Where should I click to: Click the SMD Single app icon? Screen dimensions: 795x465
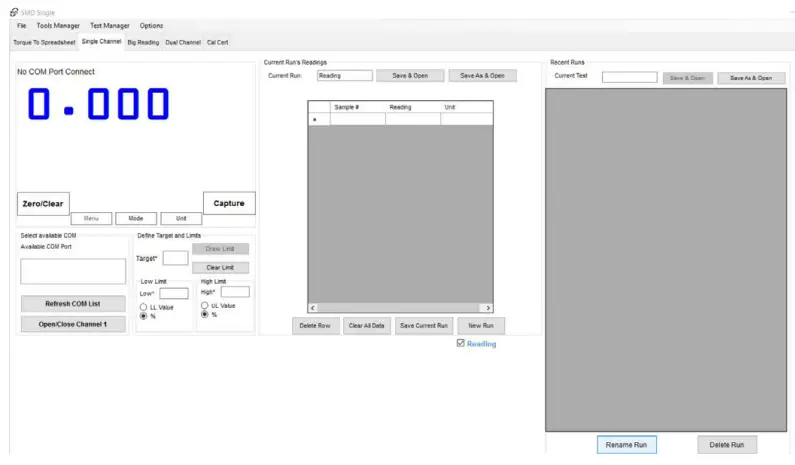[x=14, y=12]
